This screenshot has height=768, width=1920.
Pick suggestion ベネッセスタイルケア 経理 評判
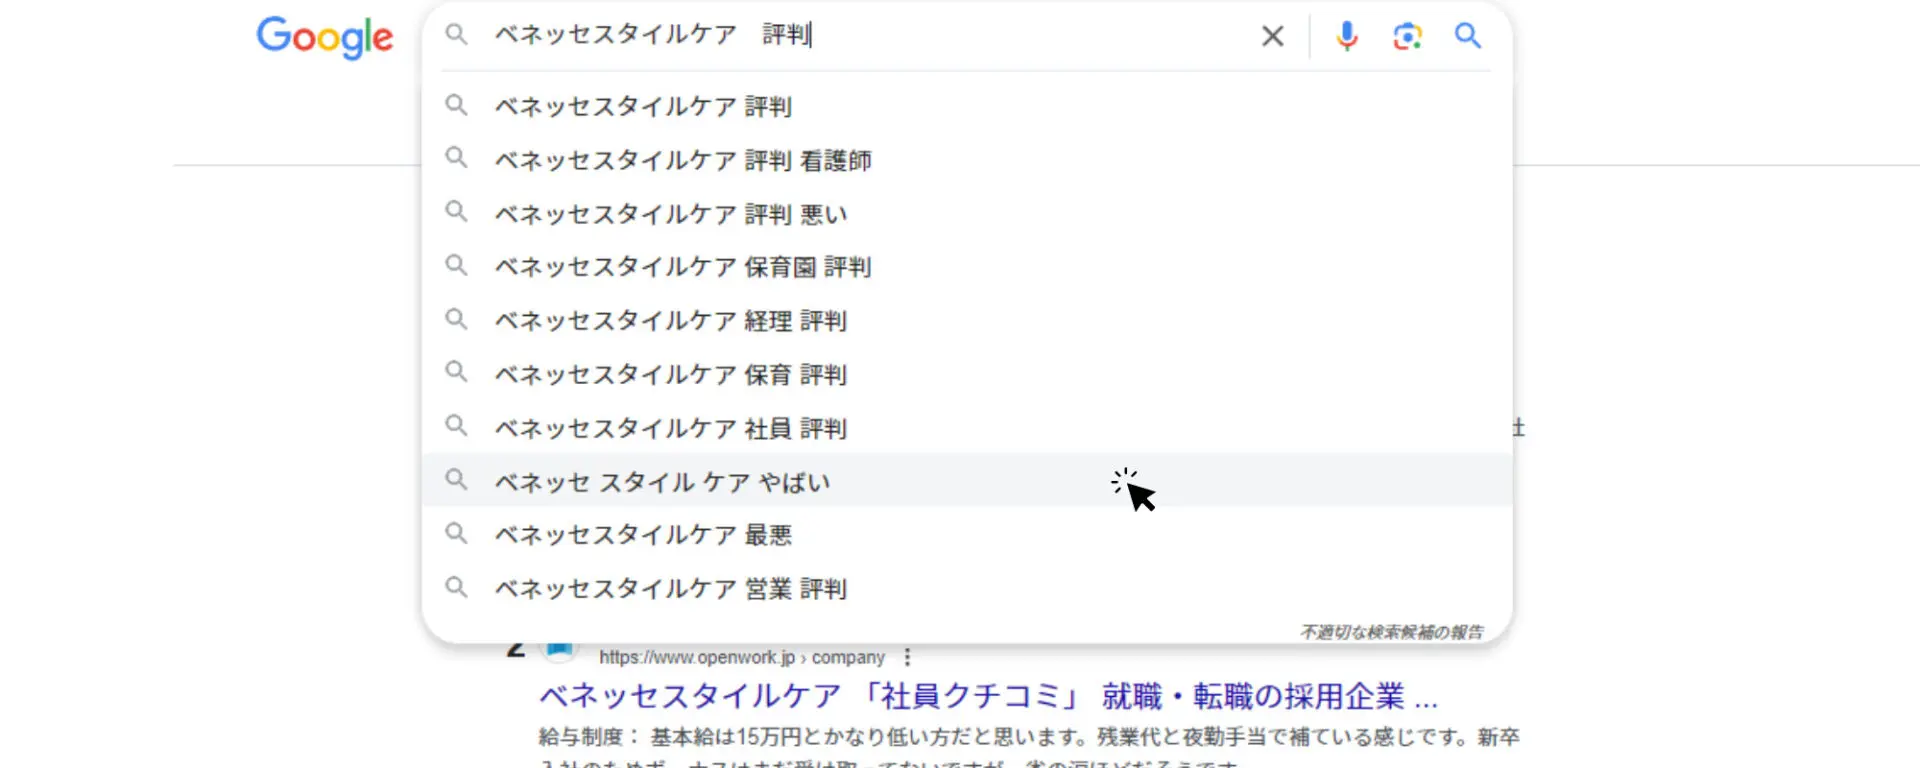pyautogui.click(x=967, y=321)
